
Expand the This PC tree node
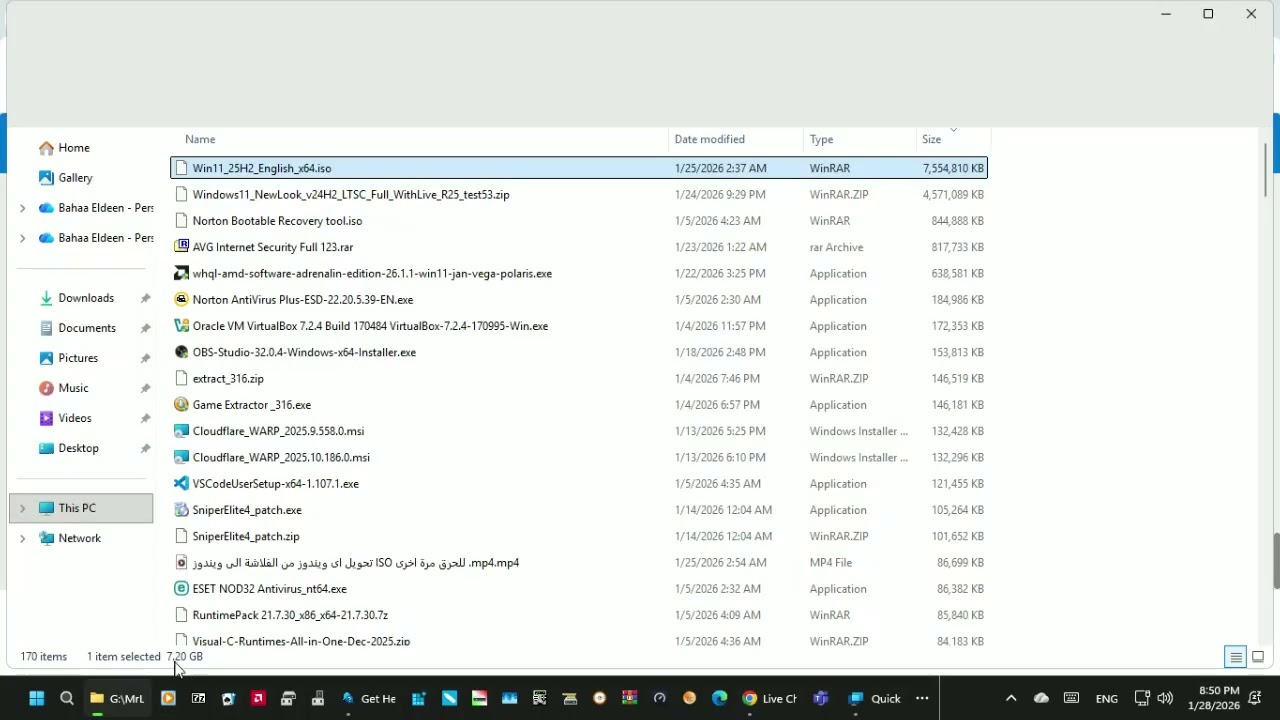(22, 508)
